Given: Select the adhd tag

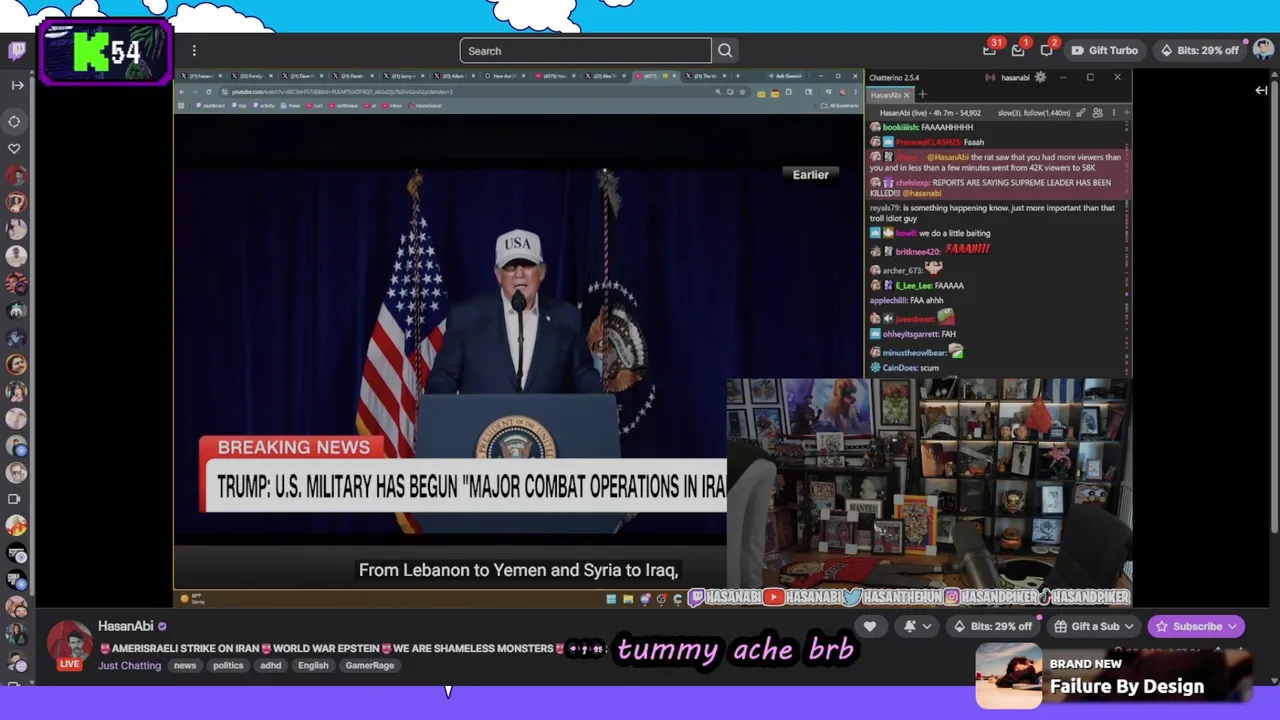Looking at the screenshot, I should (271, 666).
